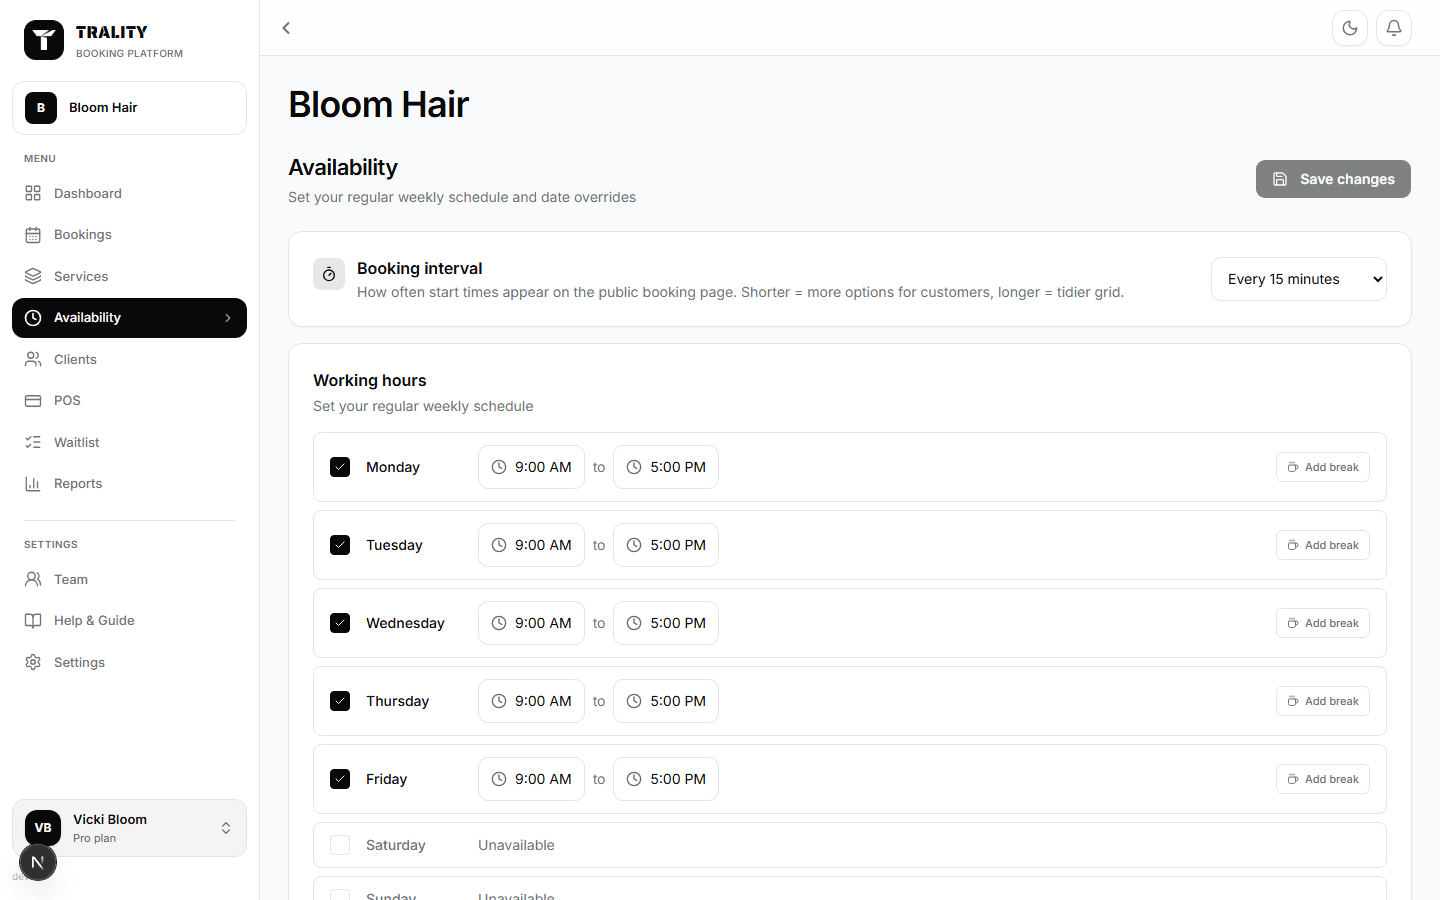Image resolution: width=1440 pixels, height=900 pixels.
Task: Open Thursday 9:00 AM start time field
Action: [x=531, y=701]
